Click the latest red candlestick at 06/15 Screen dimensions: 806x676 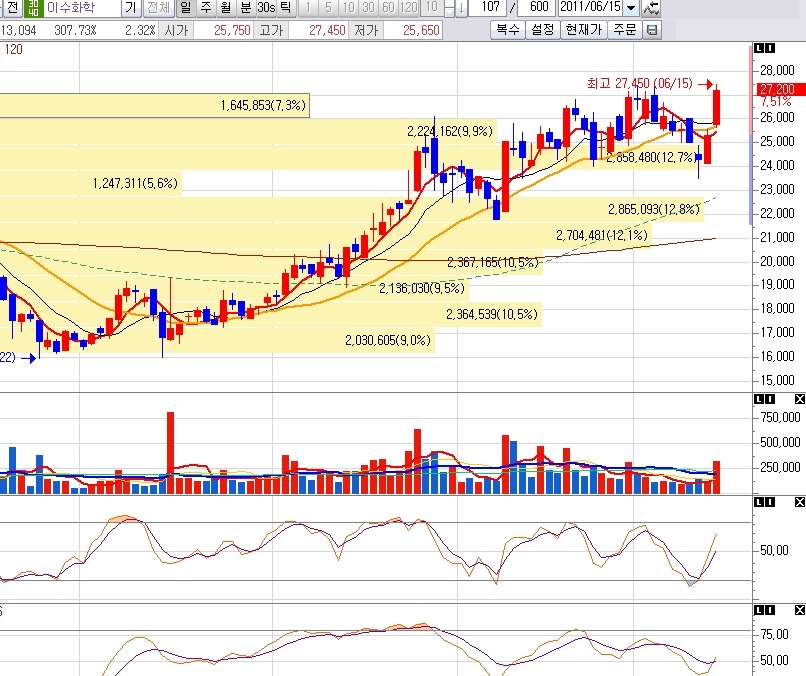pyautogui.click(x=716, y=107)
